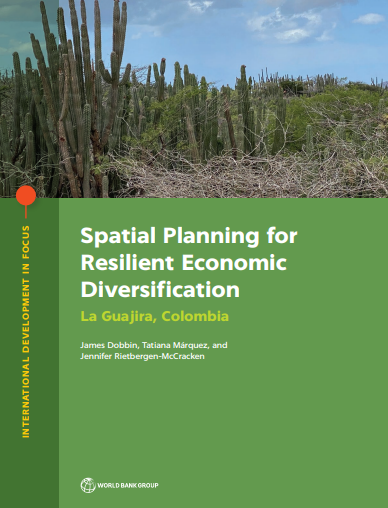
Task: Click the author name 'Jennifer Rietbergen-McCracken'
Action: [142, 356]
